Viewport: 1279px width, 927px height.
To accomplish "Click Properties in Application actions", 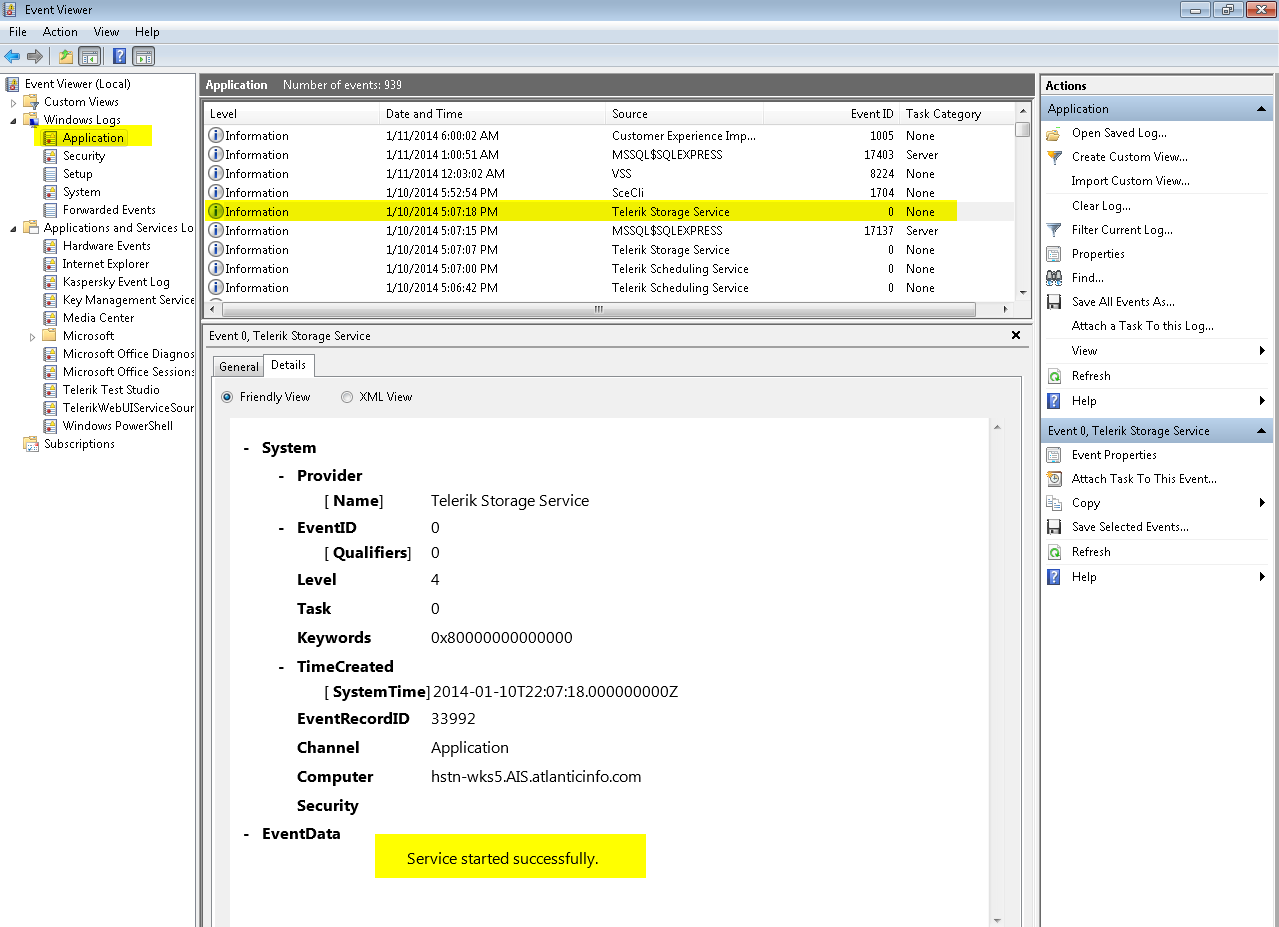I will coord(1098,254).
